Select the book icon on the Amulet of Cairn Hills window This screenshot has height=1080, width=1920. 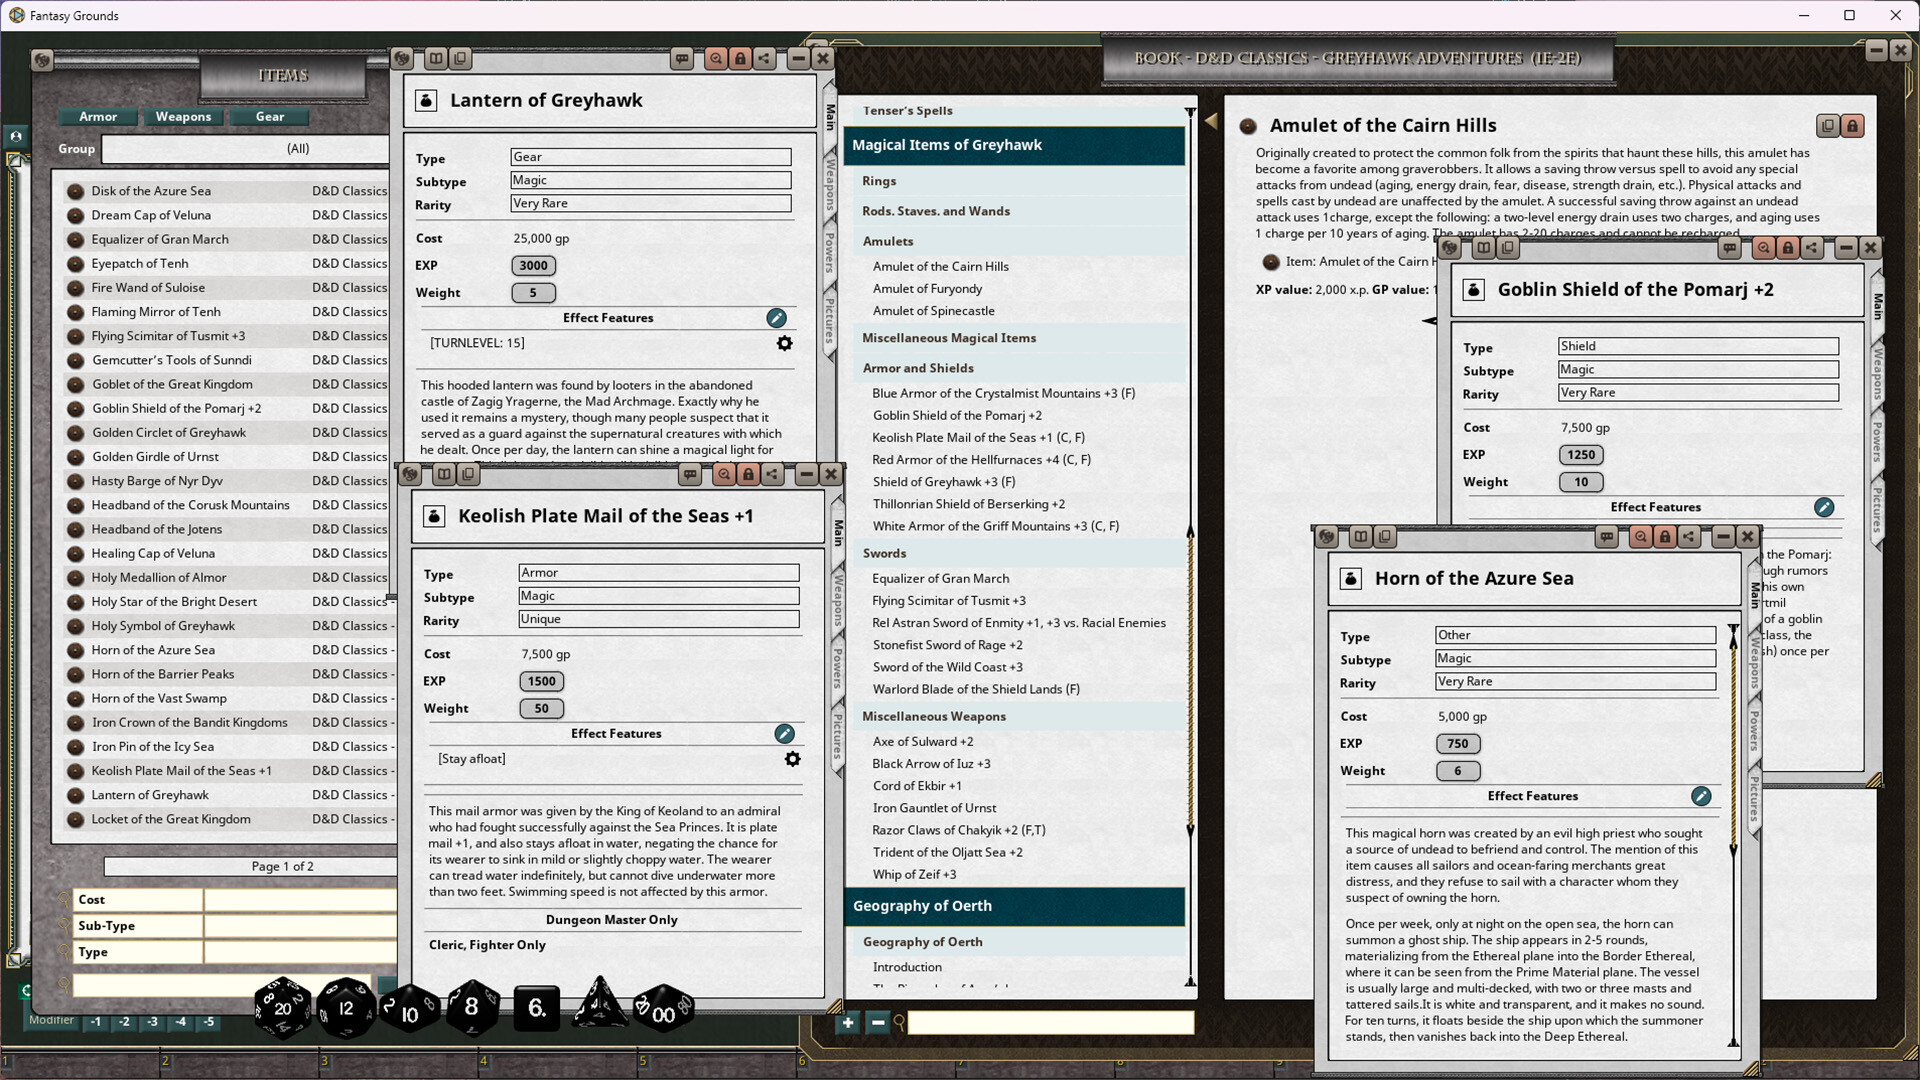tap(1828, 125)
